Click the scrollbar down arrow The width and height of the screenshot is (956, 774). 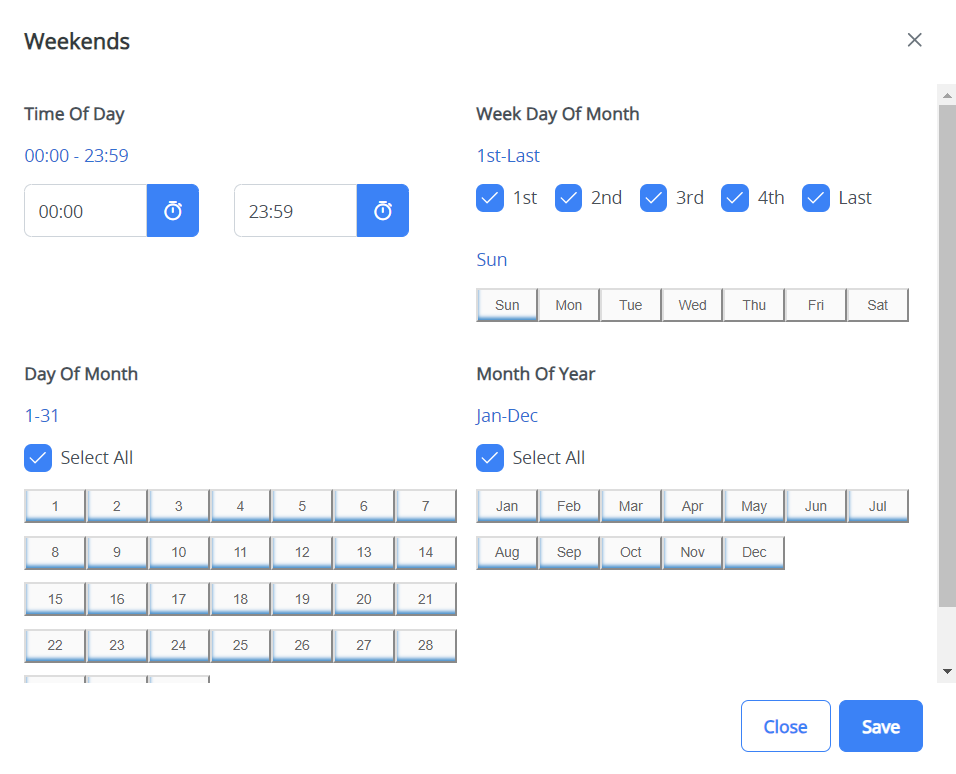(x=946, y=671)
